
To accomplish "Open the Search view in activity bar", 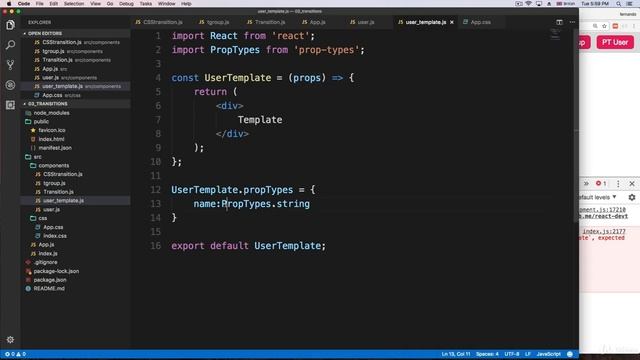I will click(10, 45).
